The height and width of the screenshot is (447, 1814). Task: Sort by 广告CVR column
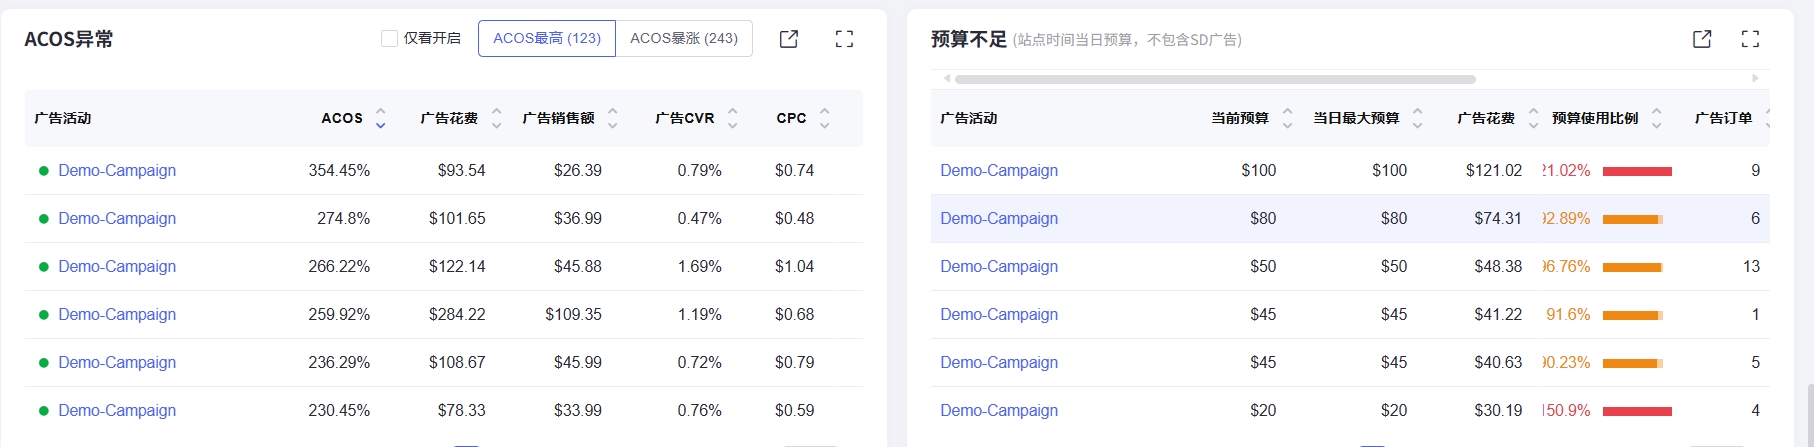click(732, 118)
